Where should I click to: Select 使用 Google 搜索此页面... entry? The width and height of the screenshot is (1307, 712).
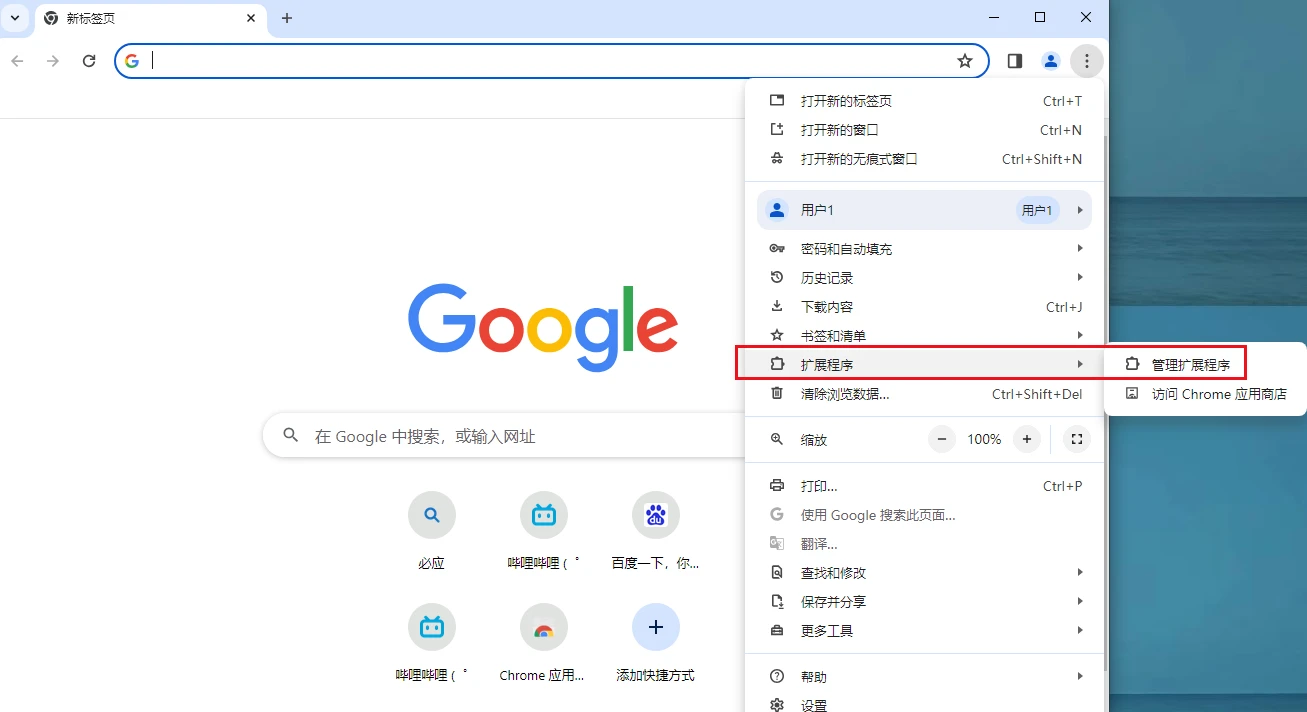click(924, 515)
